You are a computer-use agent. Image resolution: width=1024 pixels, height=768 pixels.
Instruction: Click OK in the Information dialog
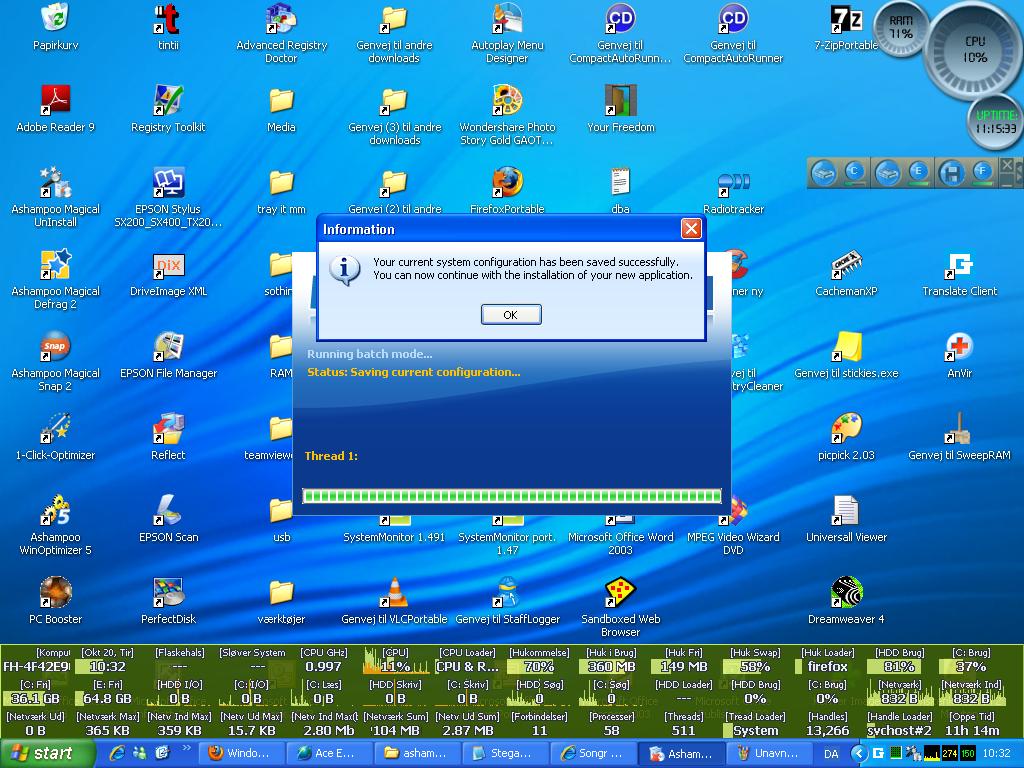511,314
